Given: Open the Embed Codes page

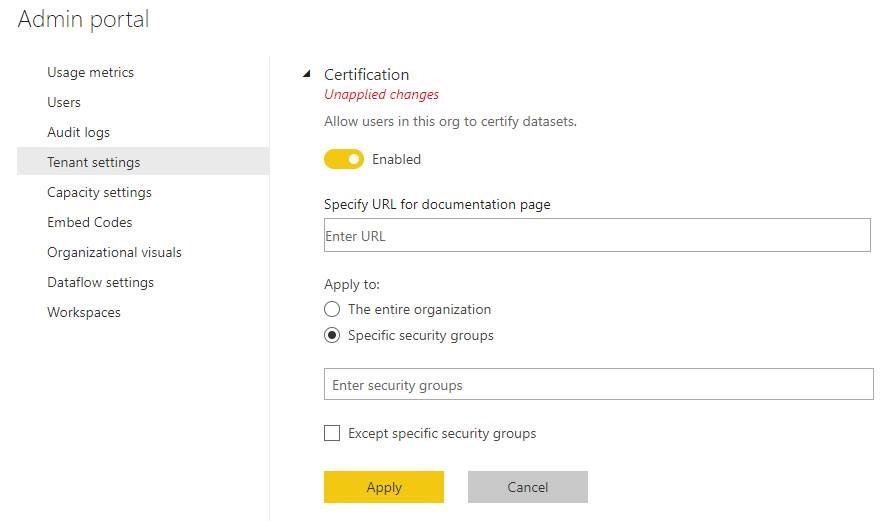Looking at the screenshot, I should tap(89, 222).
